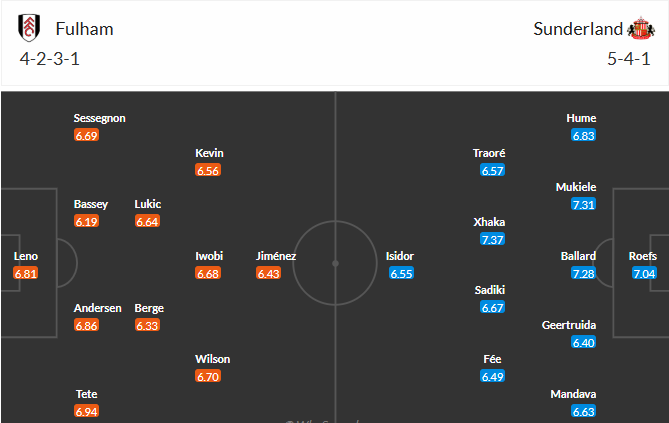
Task: Open Isidor's player profile
Action: [x=400, y=256]
